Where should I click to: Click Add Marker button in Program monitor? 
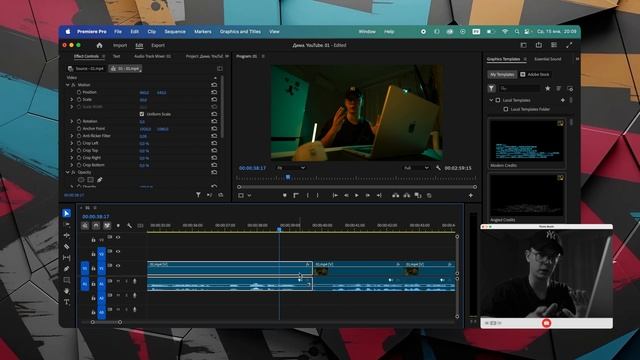click(x=284, y=196)
